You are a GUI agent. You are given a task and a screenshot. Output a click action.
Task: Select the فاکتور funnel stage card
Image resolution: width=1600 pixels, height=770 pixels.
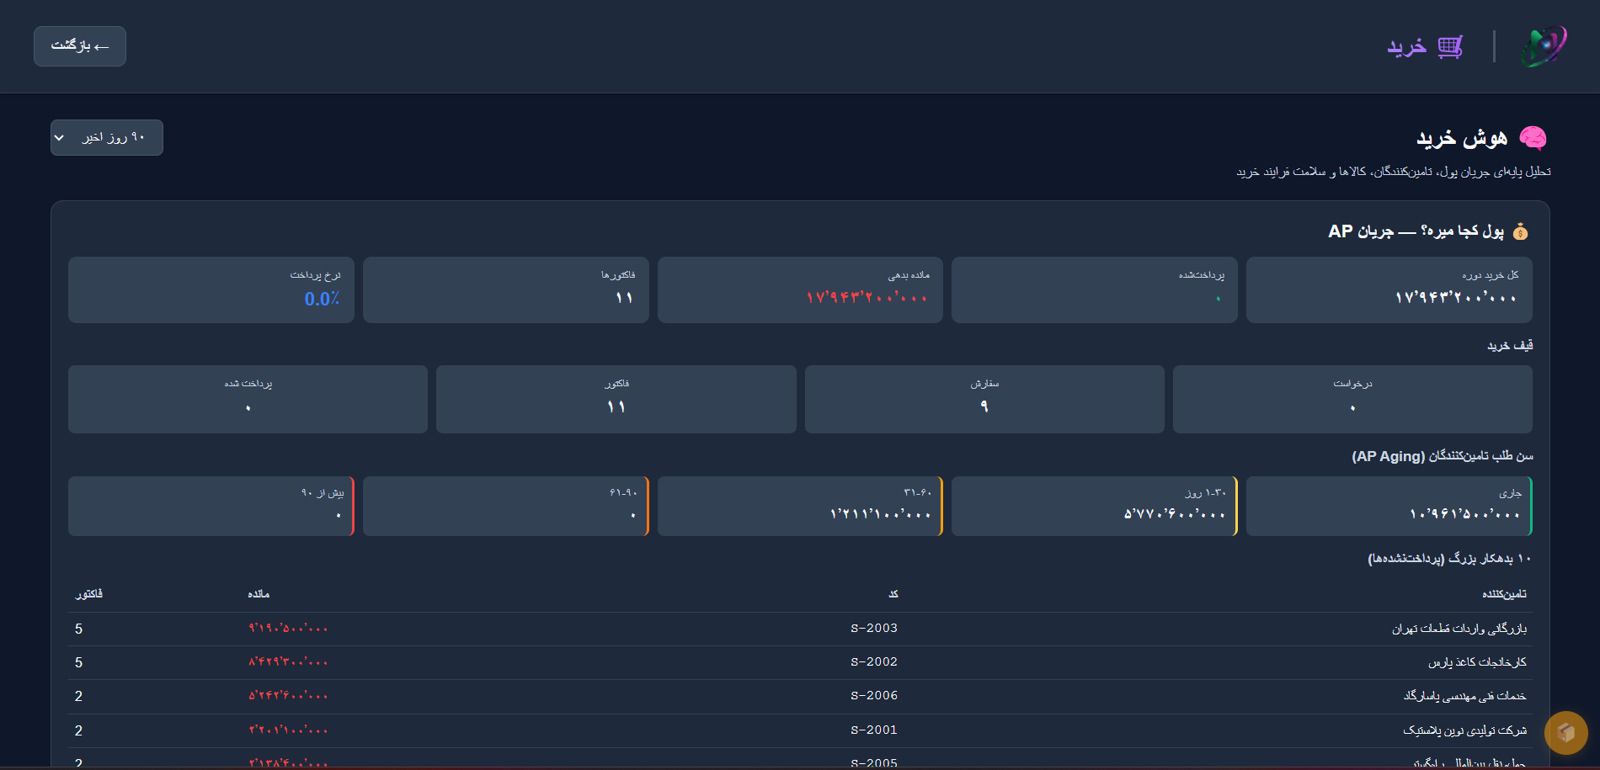click(616, 399)
